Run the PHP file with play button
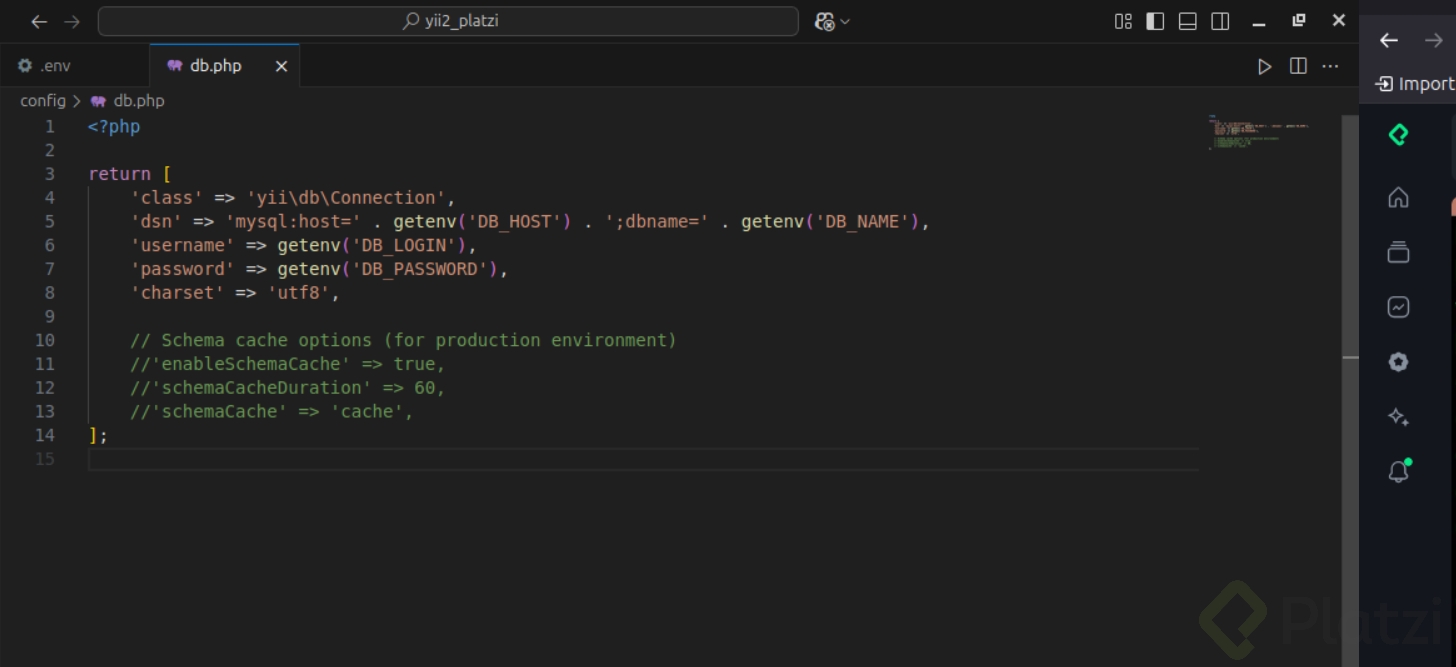The width and height of the screenshot is (1456, 667). tap(1265, 66)
